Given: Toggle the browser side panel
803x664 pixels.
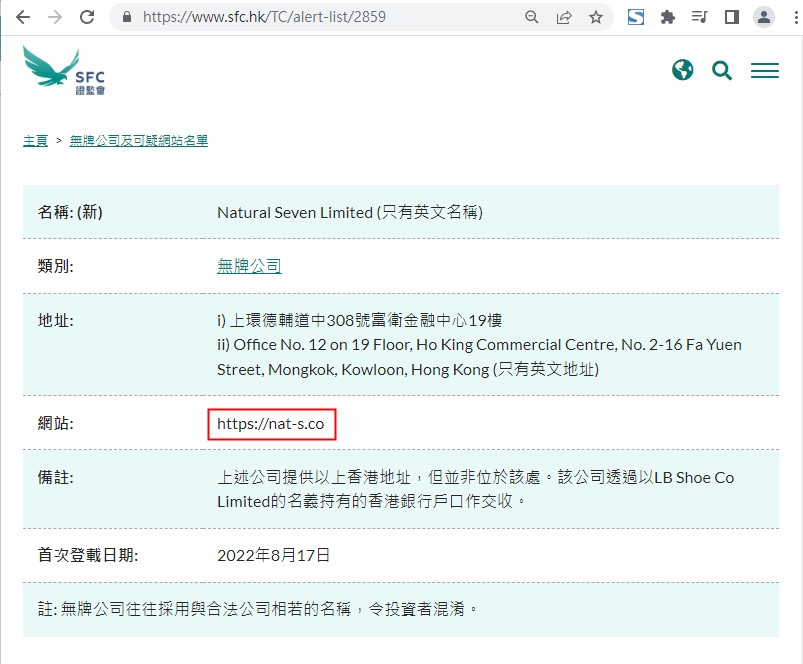Looking at the screenshot, I should [x=732, y=17].
